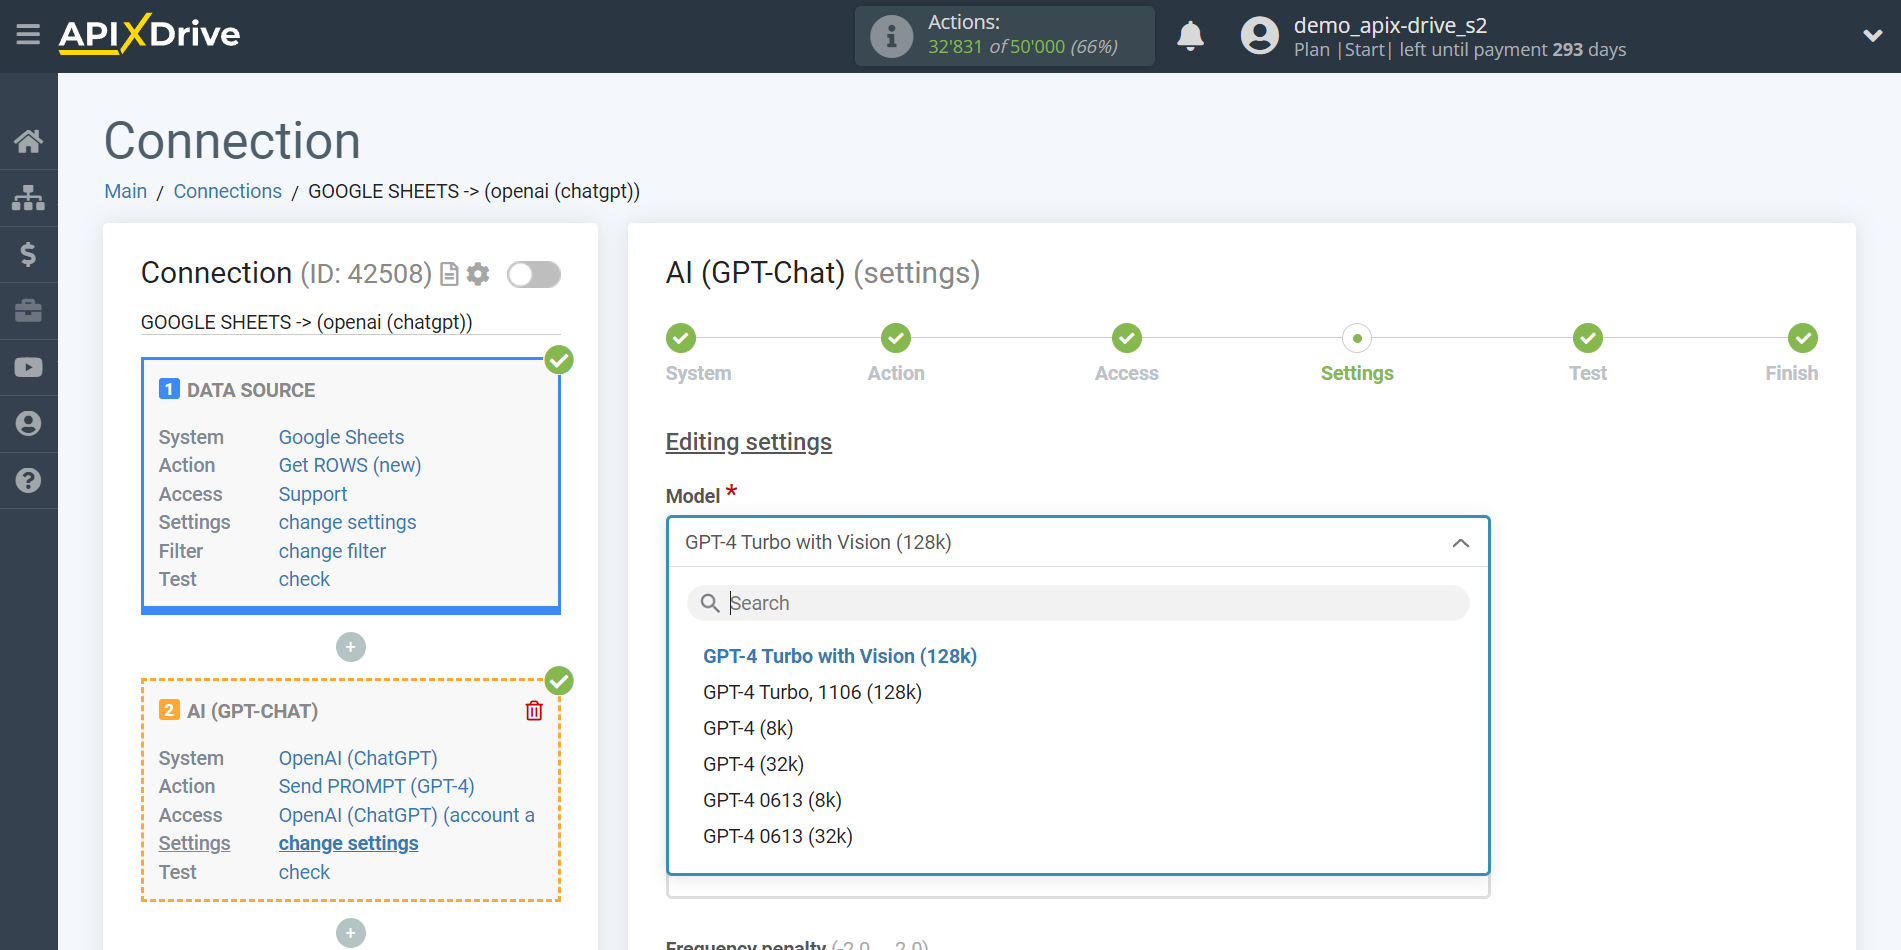1901x950 pixels.
Task: Click the AI block green checkmark
Action: tap(559, 681)
